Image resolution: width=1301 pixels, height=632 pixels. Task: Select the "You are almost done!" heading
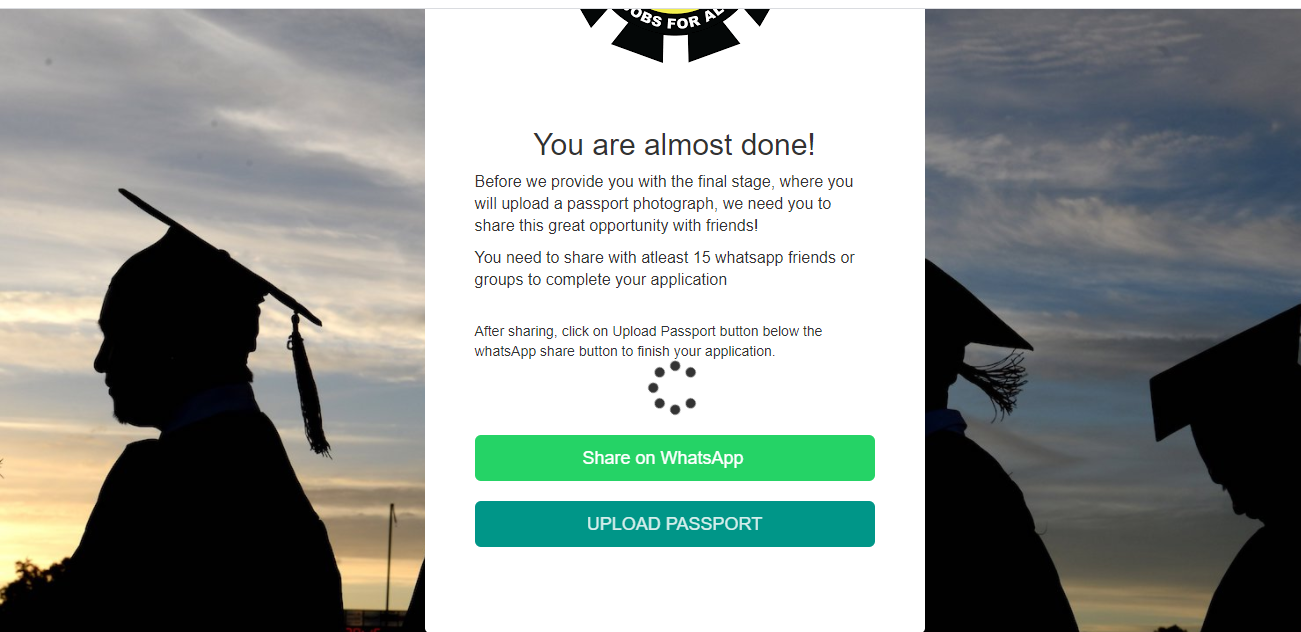674,144
